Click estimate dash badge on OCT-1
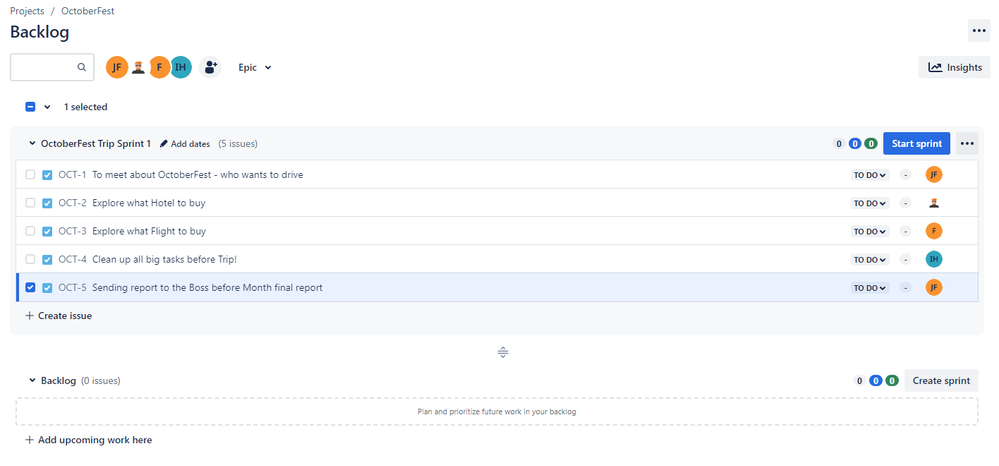 [905, 175]
